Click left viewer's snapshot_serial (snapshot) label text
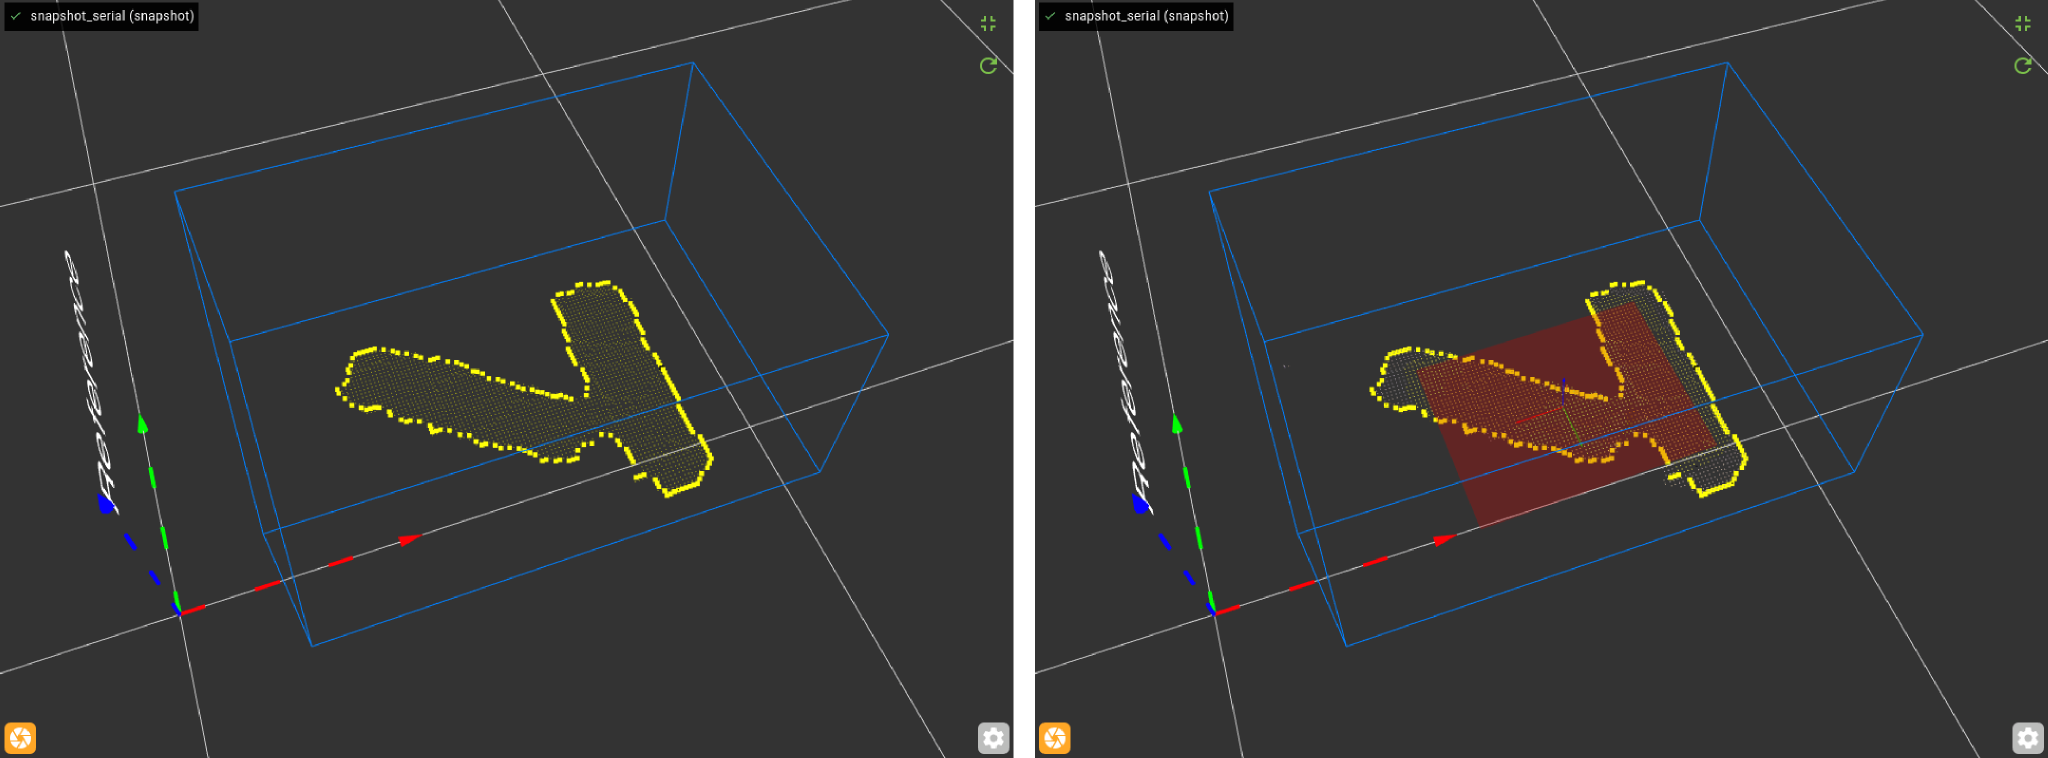Image resolution: width=2048 pixels, height=758 pixels. coord(112,16)
